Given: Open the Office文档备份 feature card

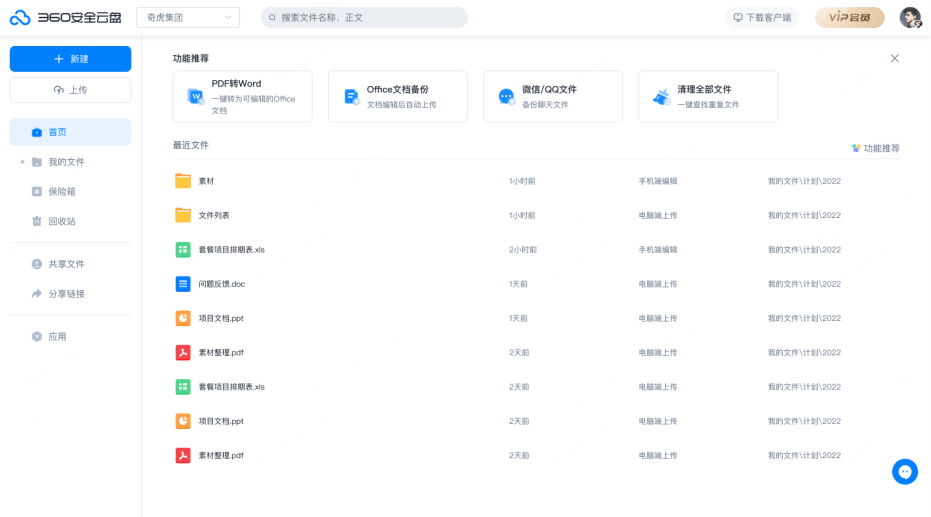Looking at the screenshot, I should click(398, 96).
